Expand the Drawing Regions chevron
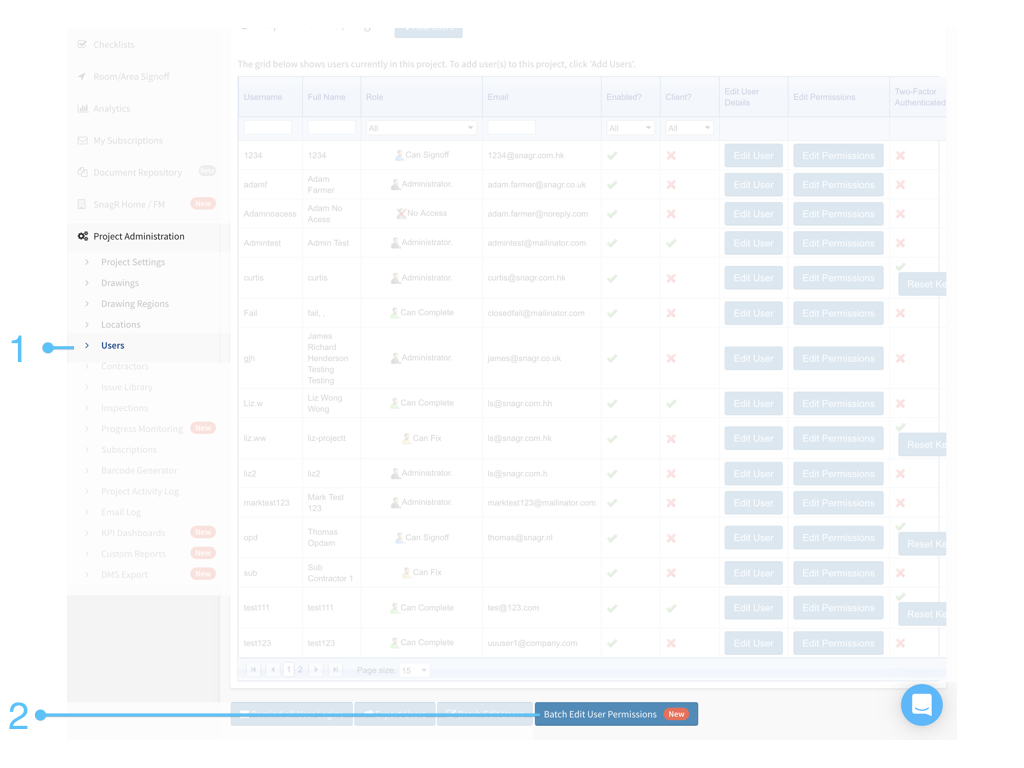This screenshot has width=1024, height=768. click(x=87, y=304)
